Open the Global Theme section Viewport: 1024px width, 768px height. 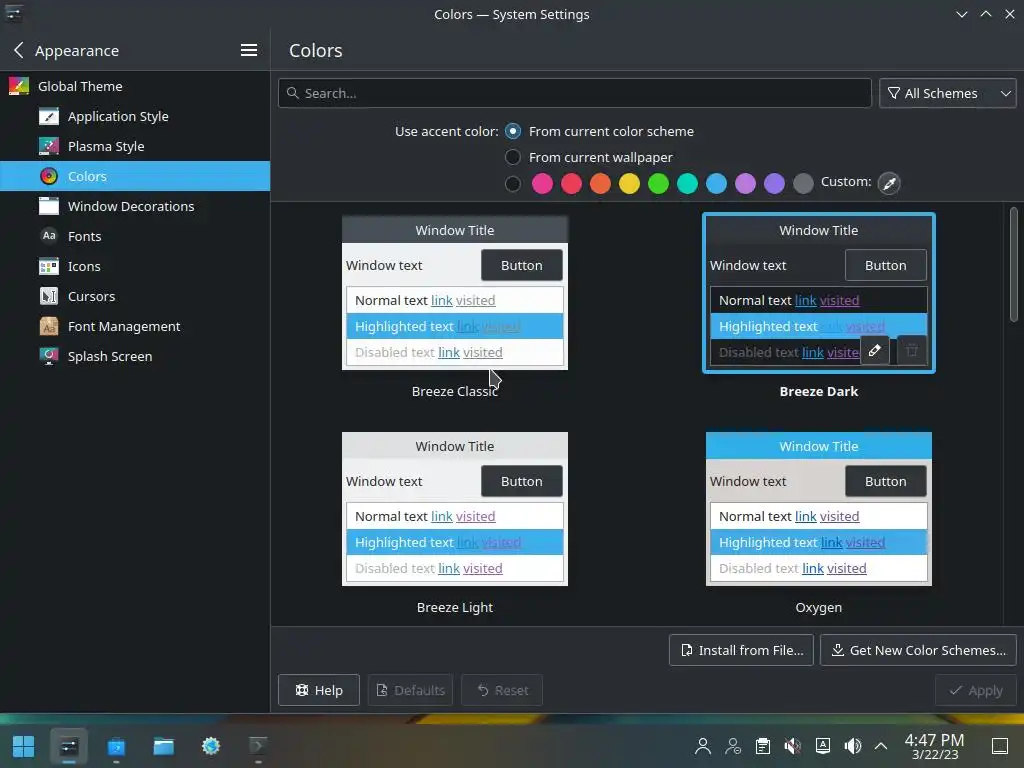(x=135, y=86)
